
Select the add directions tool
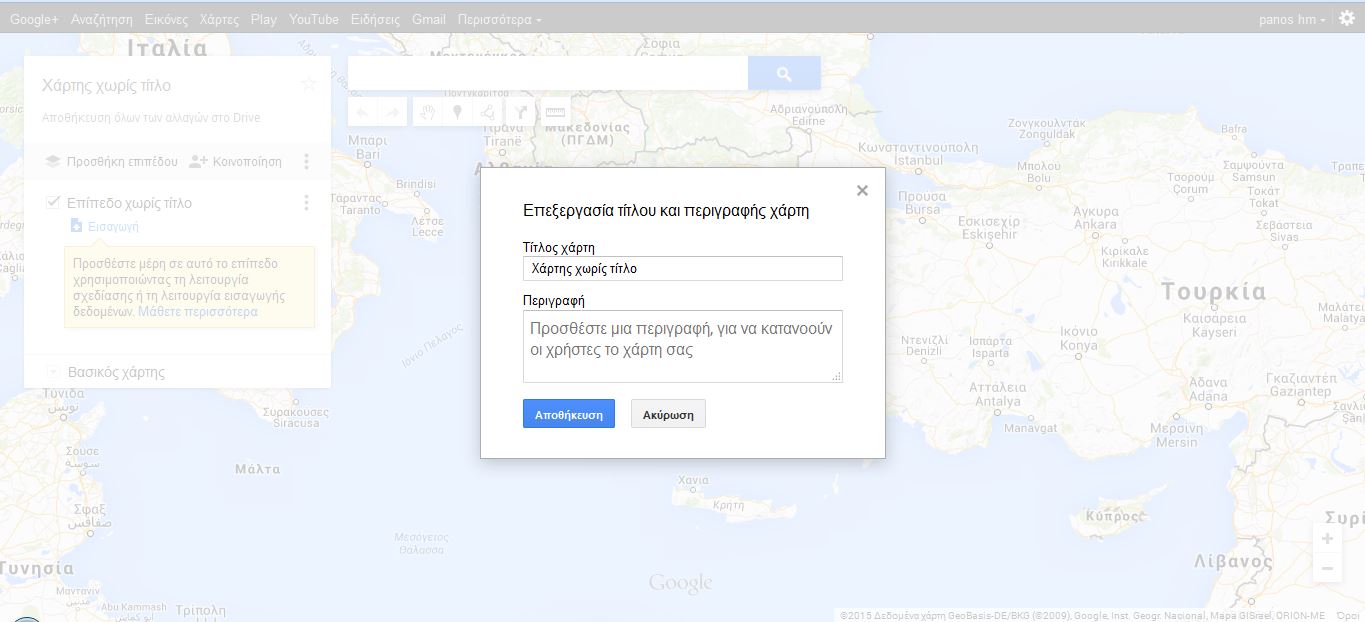pyautogui.click(x=520, y=113)
